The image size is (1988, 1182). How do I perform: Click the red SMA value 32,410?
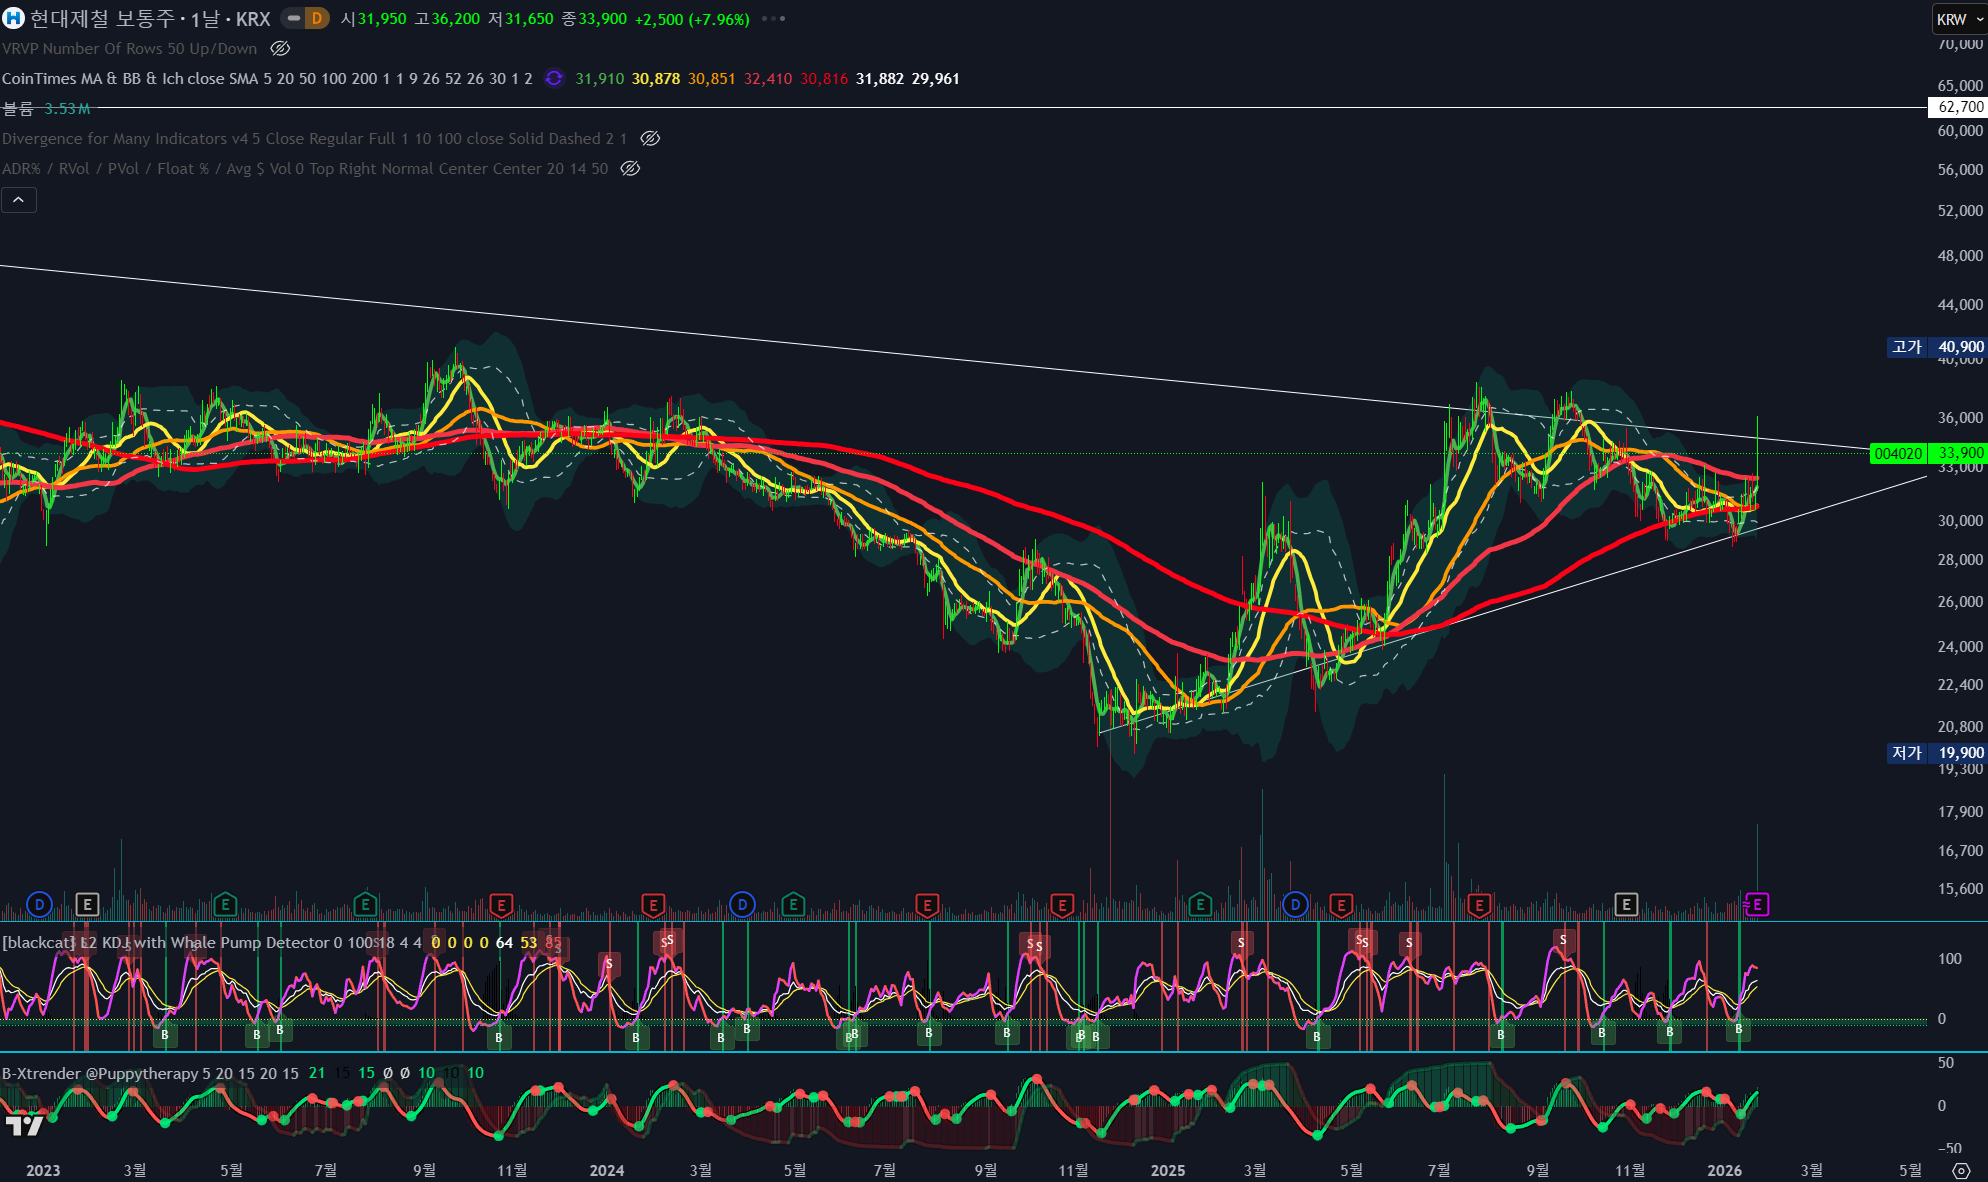pyautogui.click(x=768, y=78)
